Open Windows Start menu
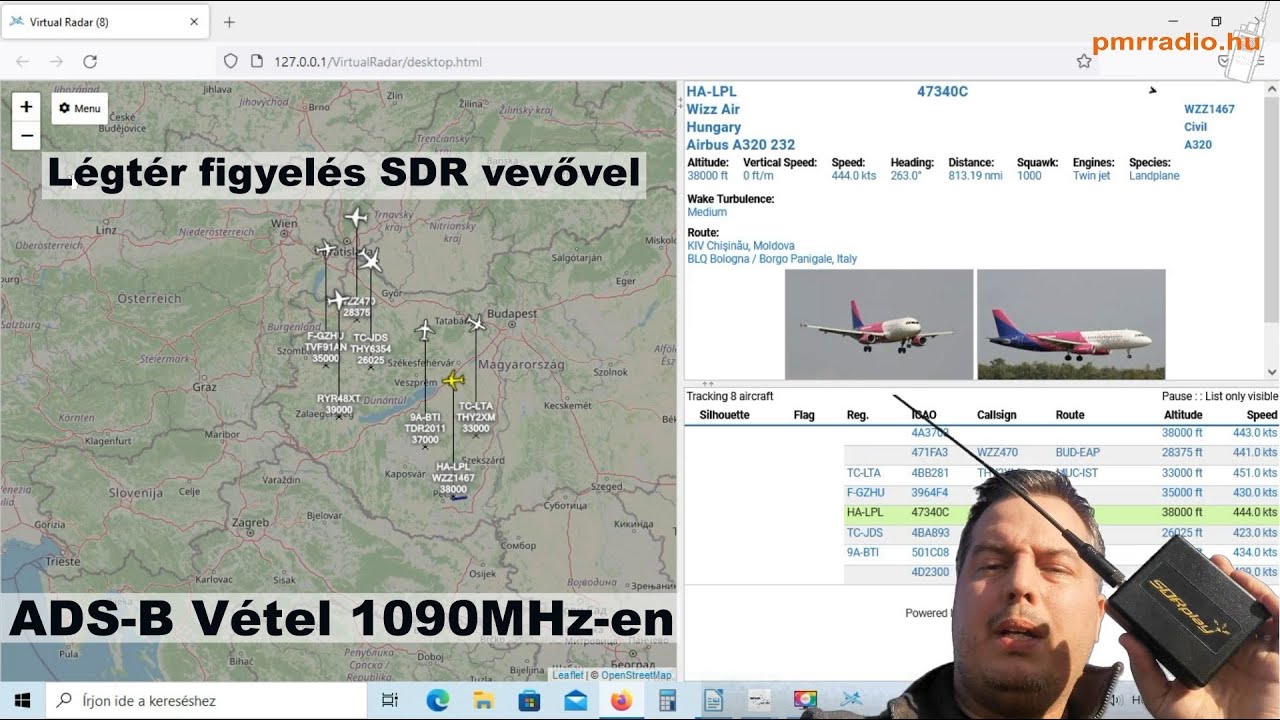The image size is (1280, 720). (22, 700)
